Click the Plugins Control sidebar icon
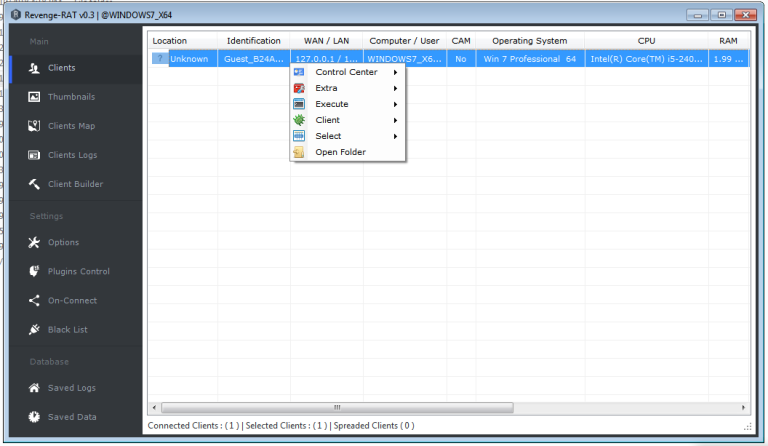The image size is (768, 446). (x=34, y=271)
